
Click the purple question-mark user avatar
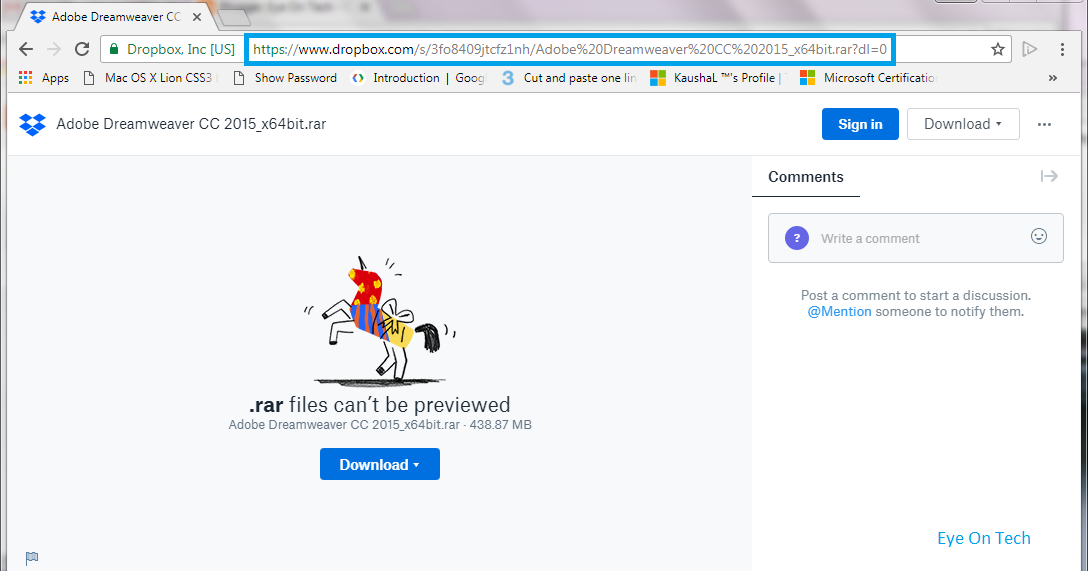pyautogui.click(x=797, y=238)
